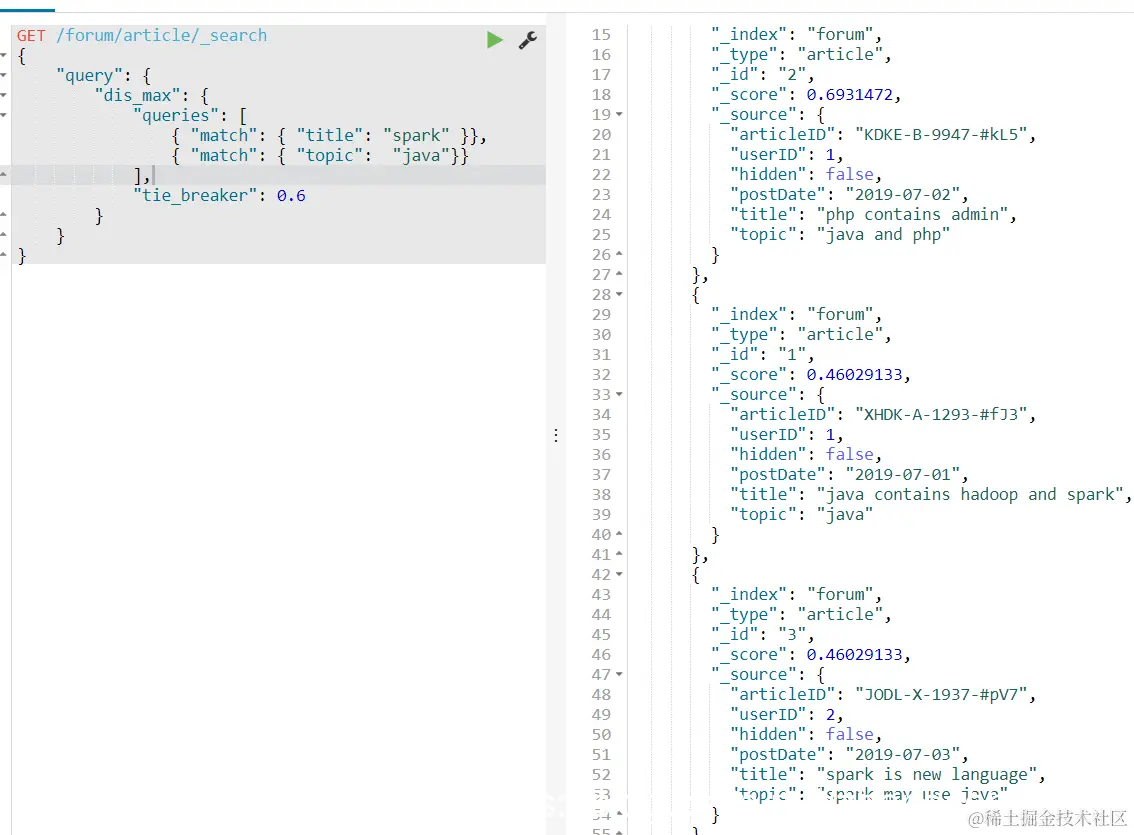Click the tie_breaker value 0.6
The height and width of the screenshot is (835, 1134).
[291, 196]
